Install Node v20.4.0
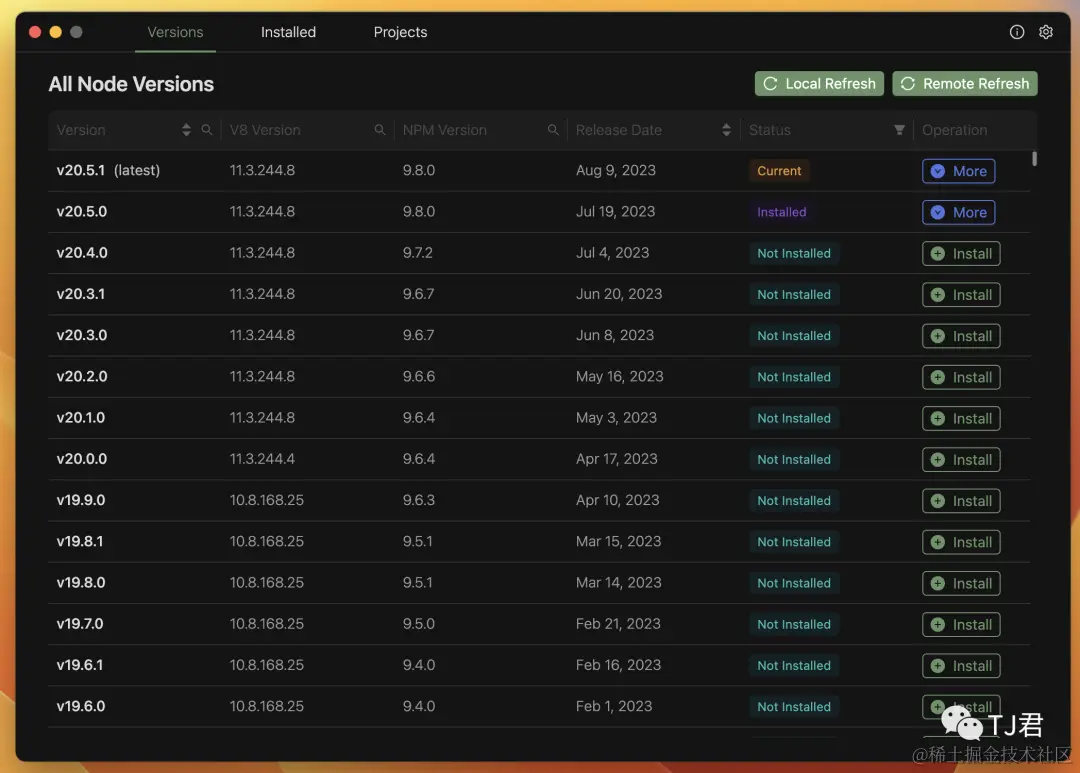The height and width of the screenshot is (773, 1080). 961,254
